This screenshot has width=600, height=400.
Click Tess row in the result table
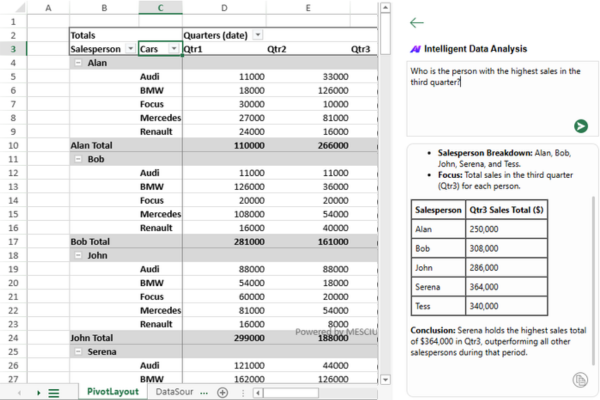tap(479, 306)
